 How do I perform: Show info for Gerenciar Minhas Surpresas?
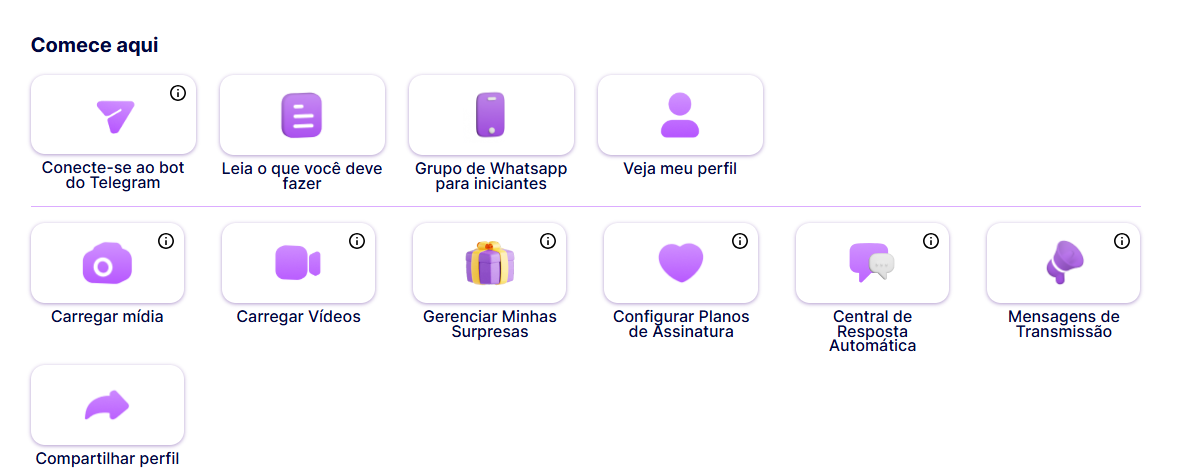(x=548, y=241)
